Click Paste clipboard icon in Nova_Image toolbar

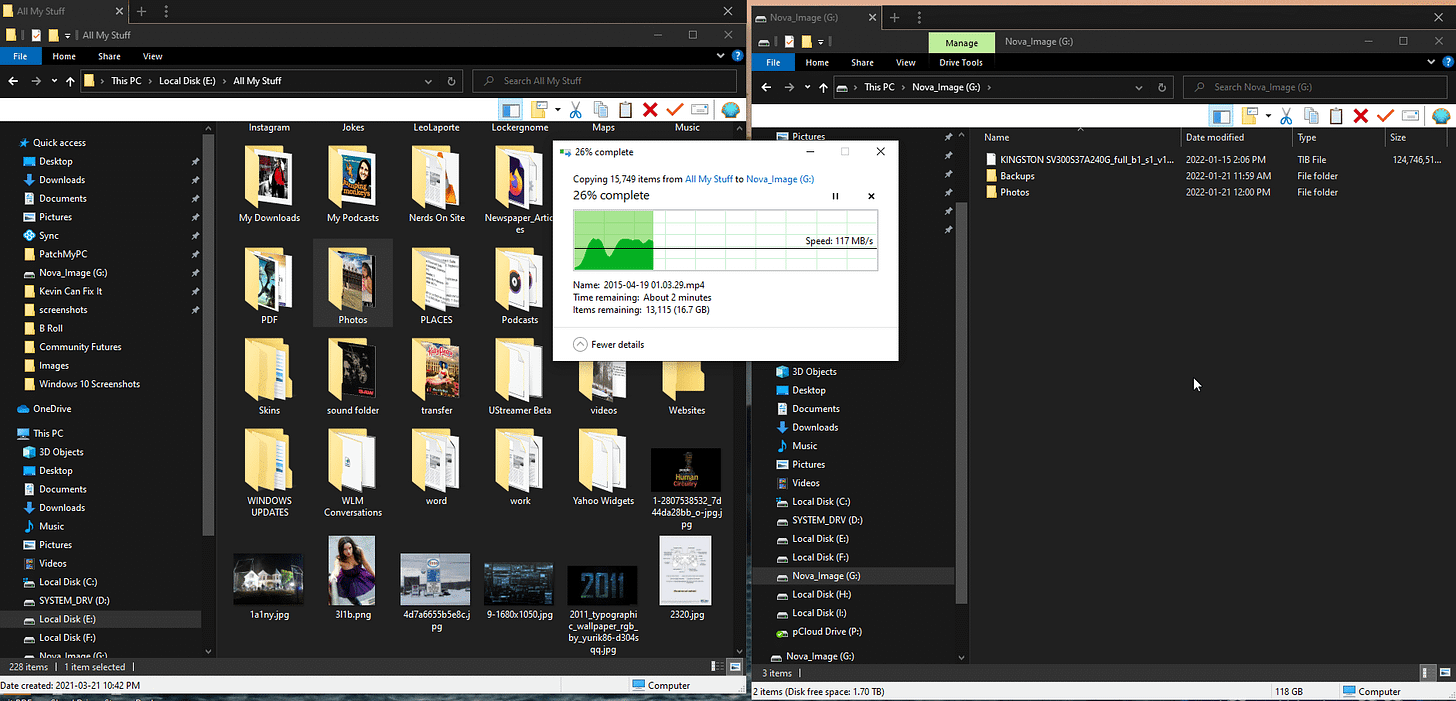(x=1336, y=116)
